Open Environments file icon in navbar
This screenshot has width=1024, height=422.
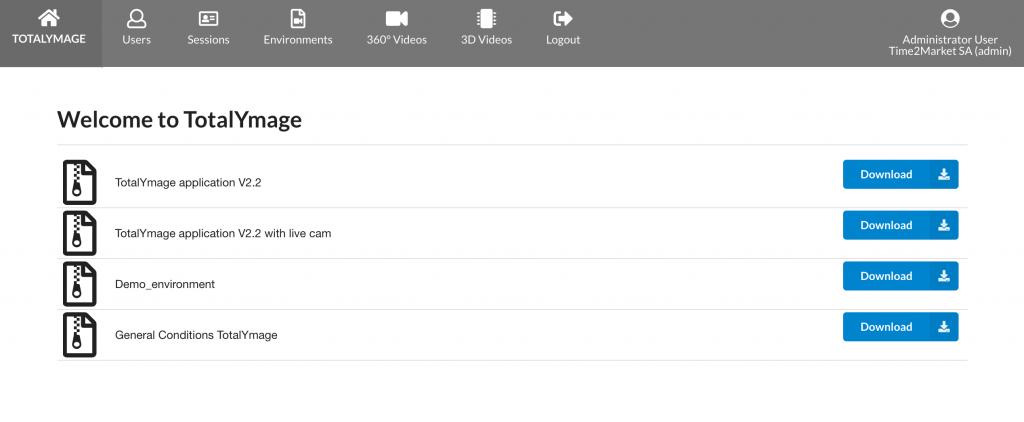298,18
